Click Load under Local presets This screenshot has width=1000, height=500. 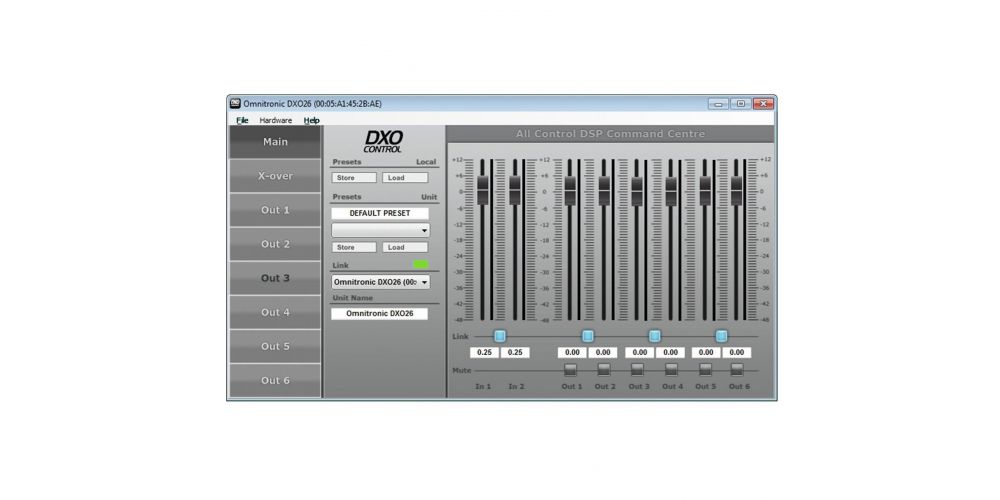[405, 178]
